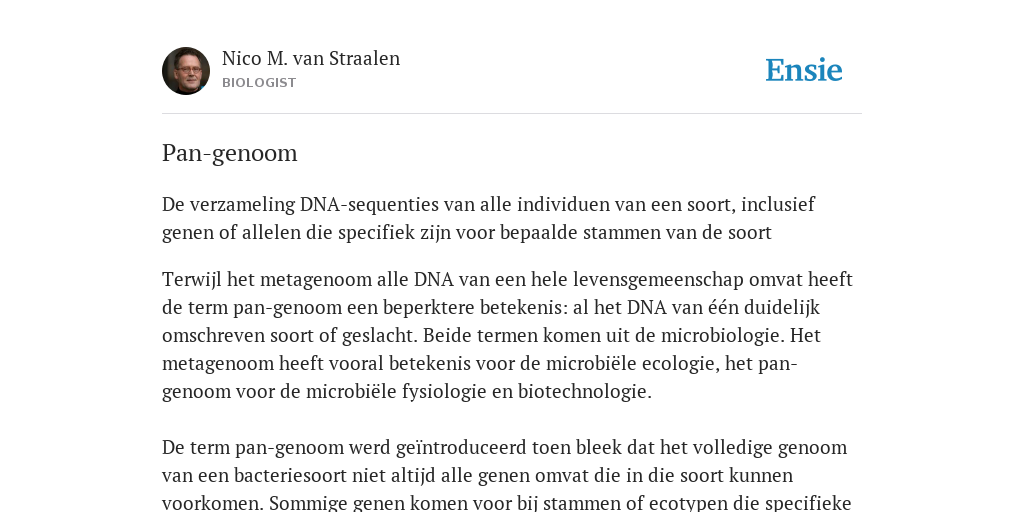Image resolution: width=1024 pixels, height=512 pixels.
Task: Select the Pan-genoom article heading
Action: (x=230, y=153)
